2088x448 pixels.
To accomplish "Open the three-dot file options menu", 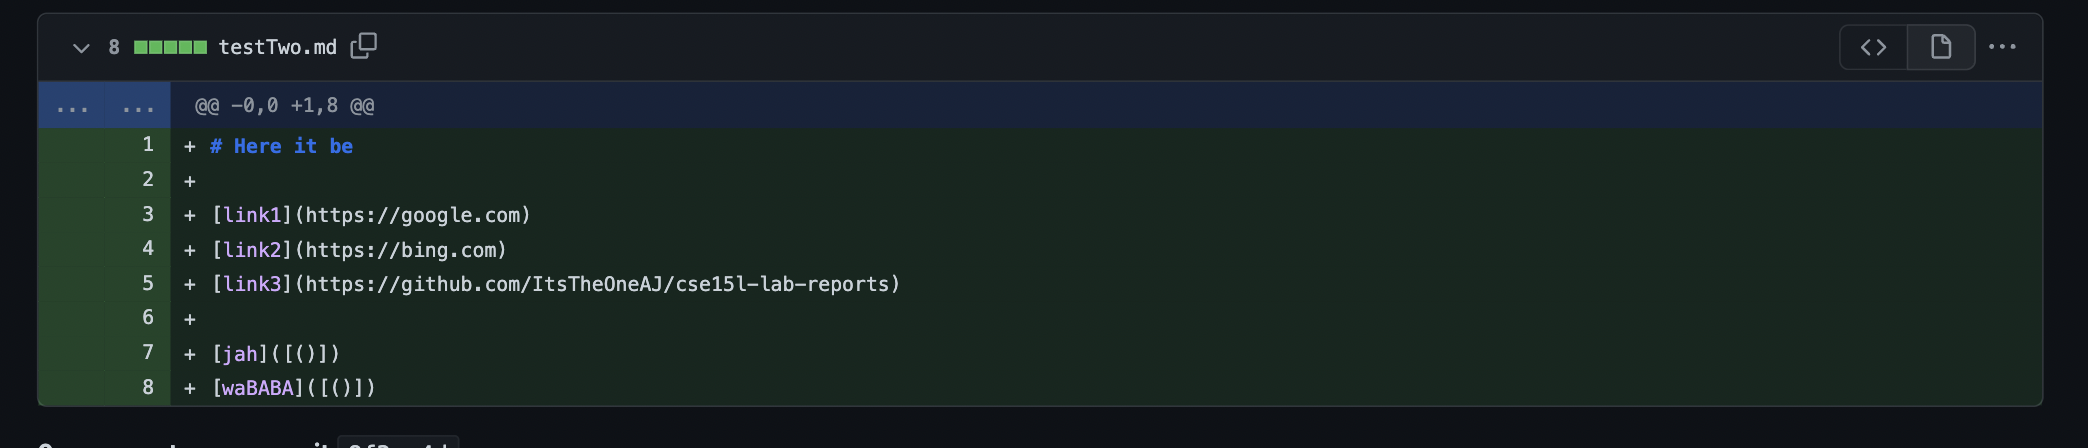I will [2002, 47].
